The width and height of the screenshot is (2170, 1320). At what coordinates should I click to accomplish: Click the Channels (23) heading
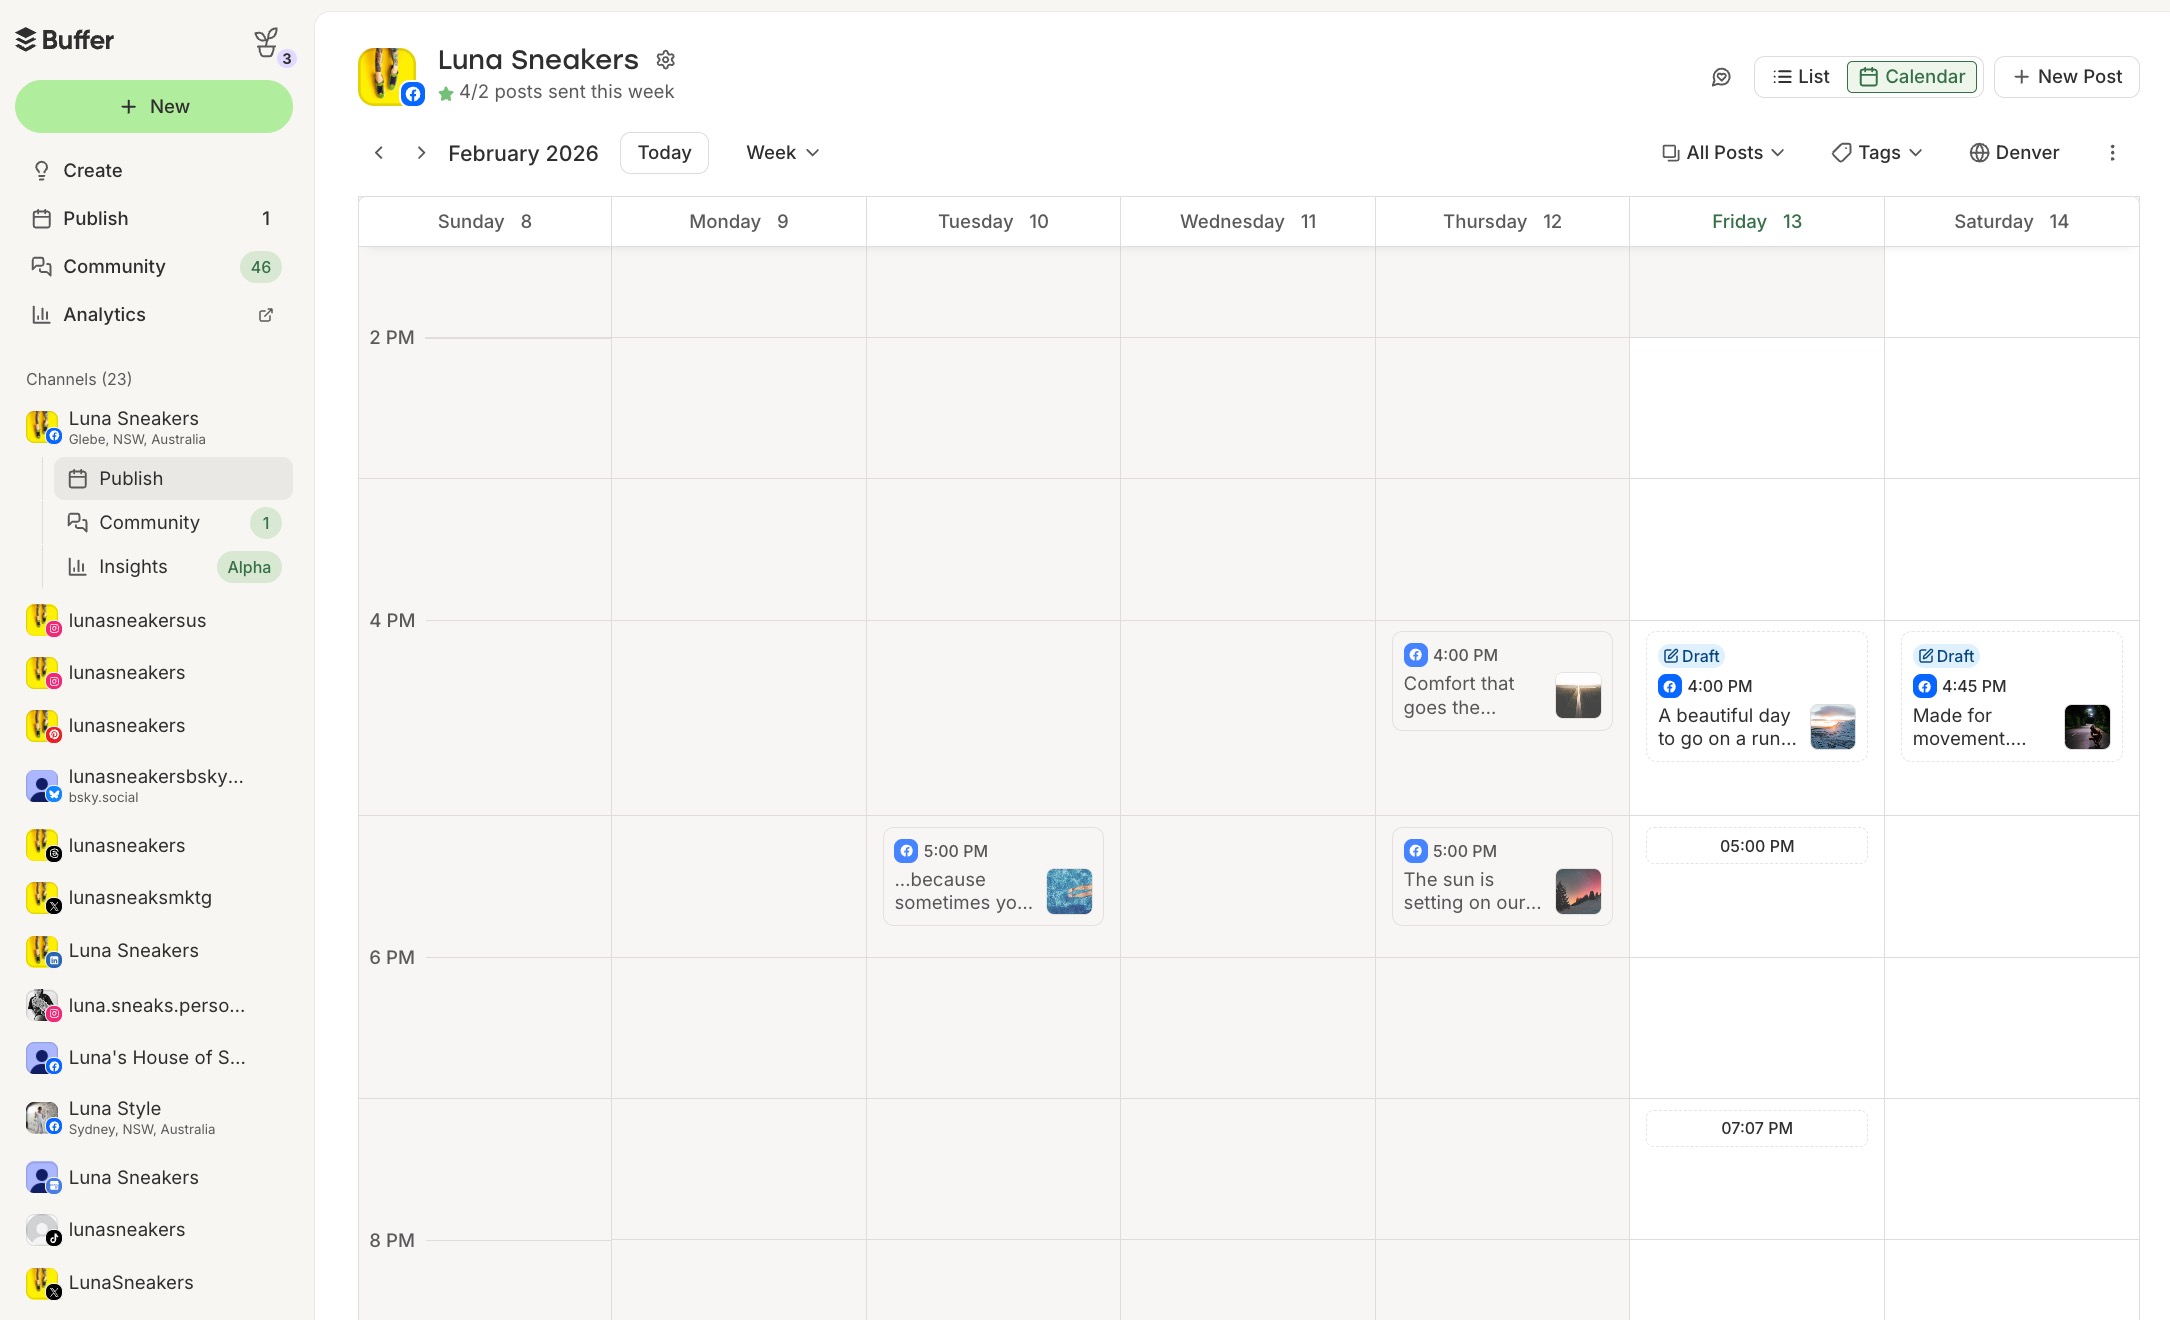[x=79, y=380]
